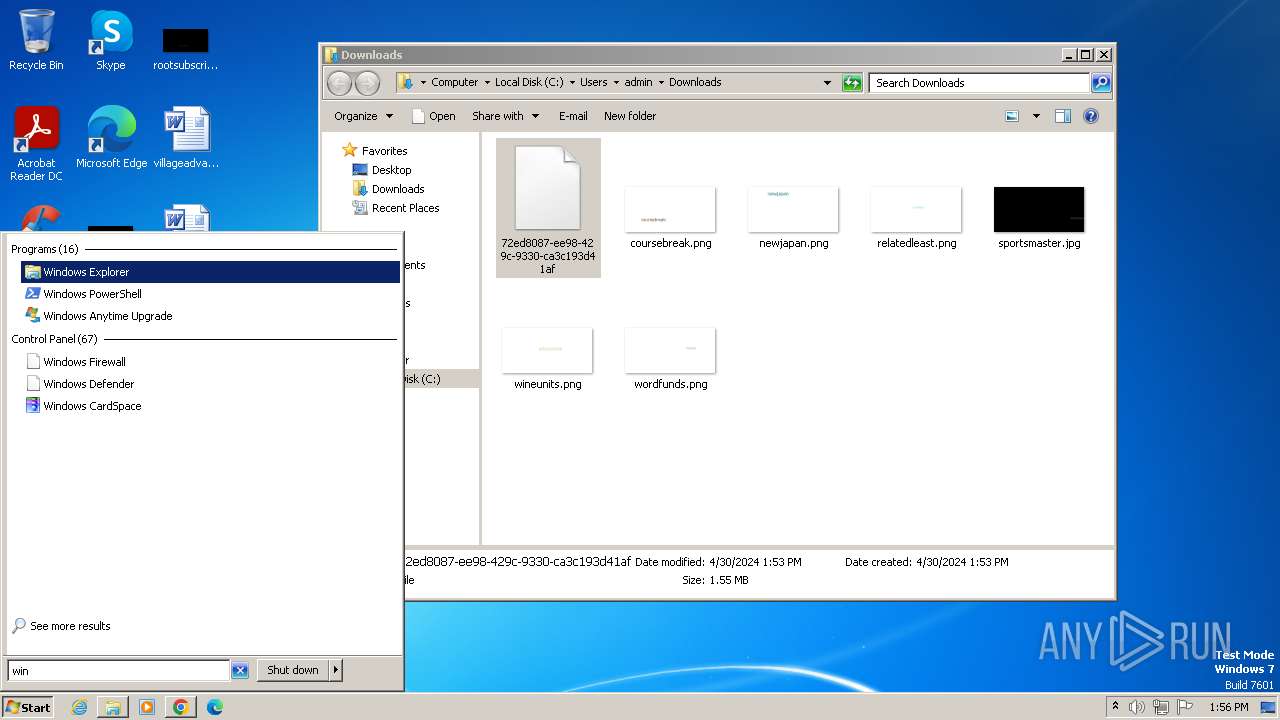Click Users in the address breadcrumb
This screenshot has width=1280, height=720.
coord(594,83)
